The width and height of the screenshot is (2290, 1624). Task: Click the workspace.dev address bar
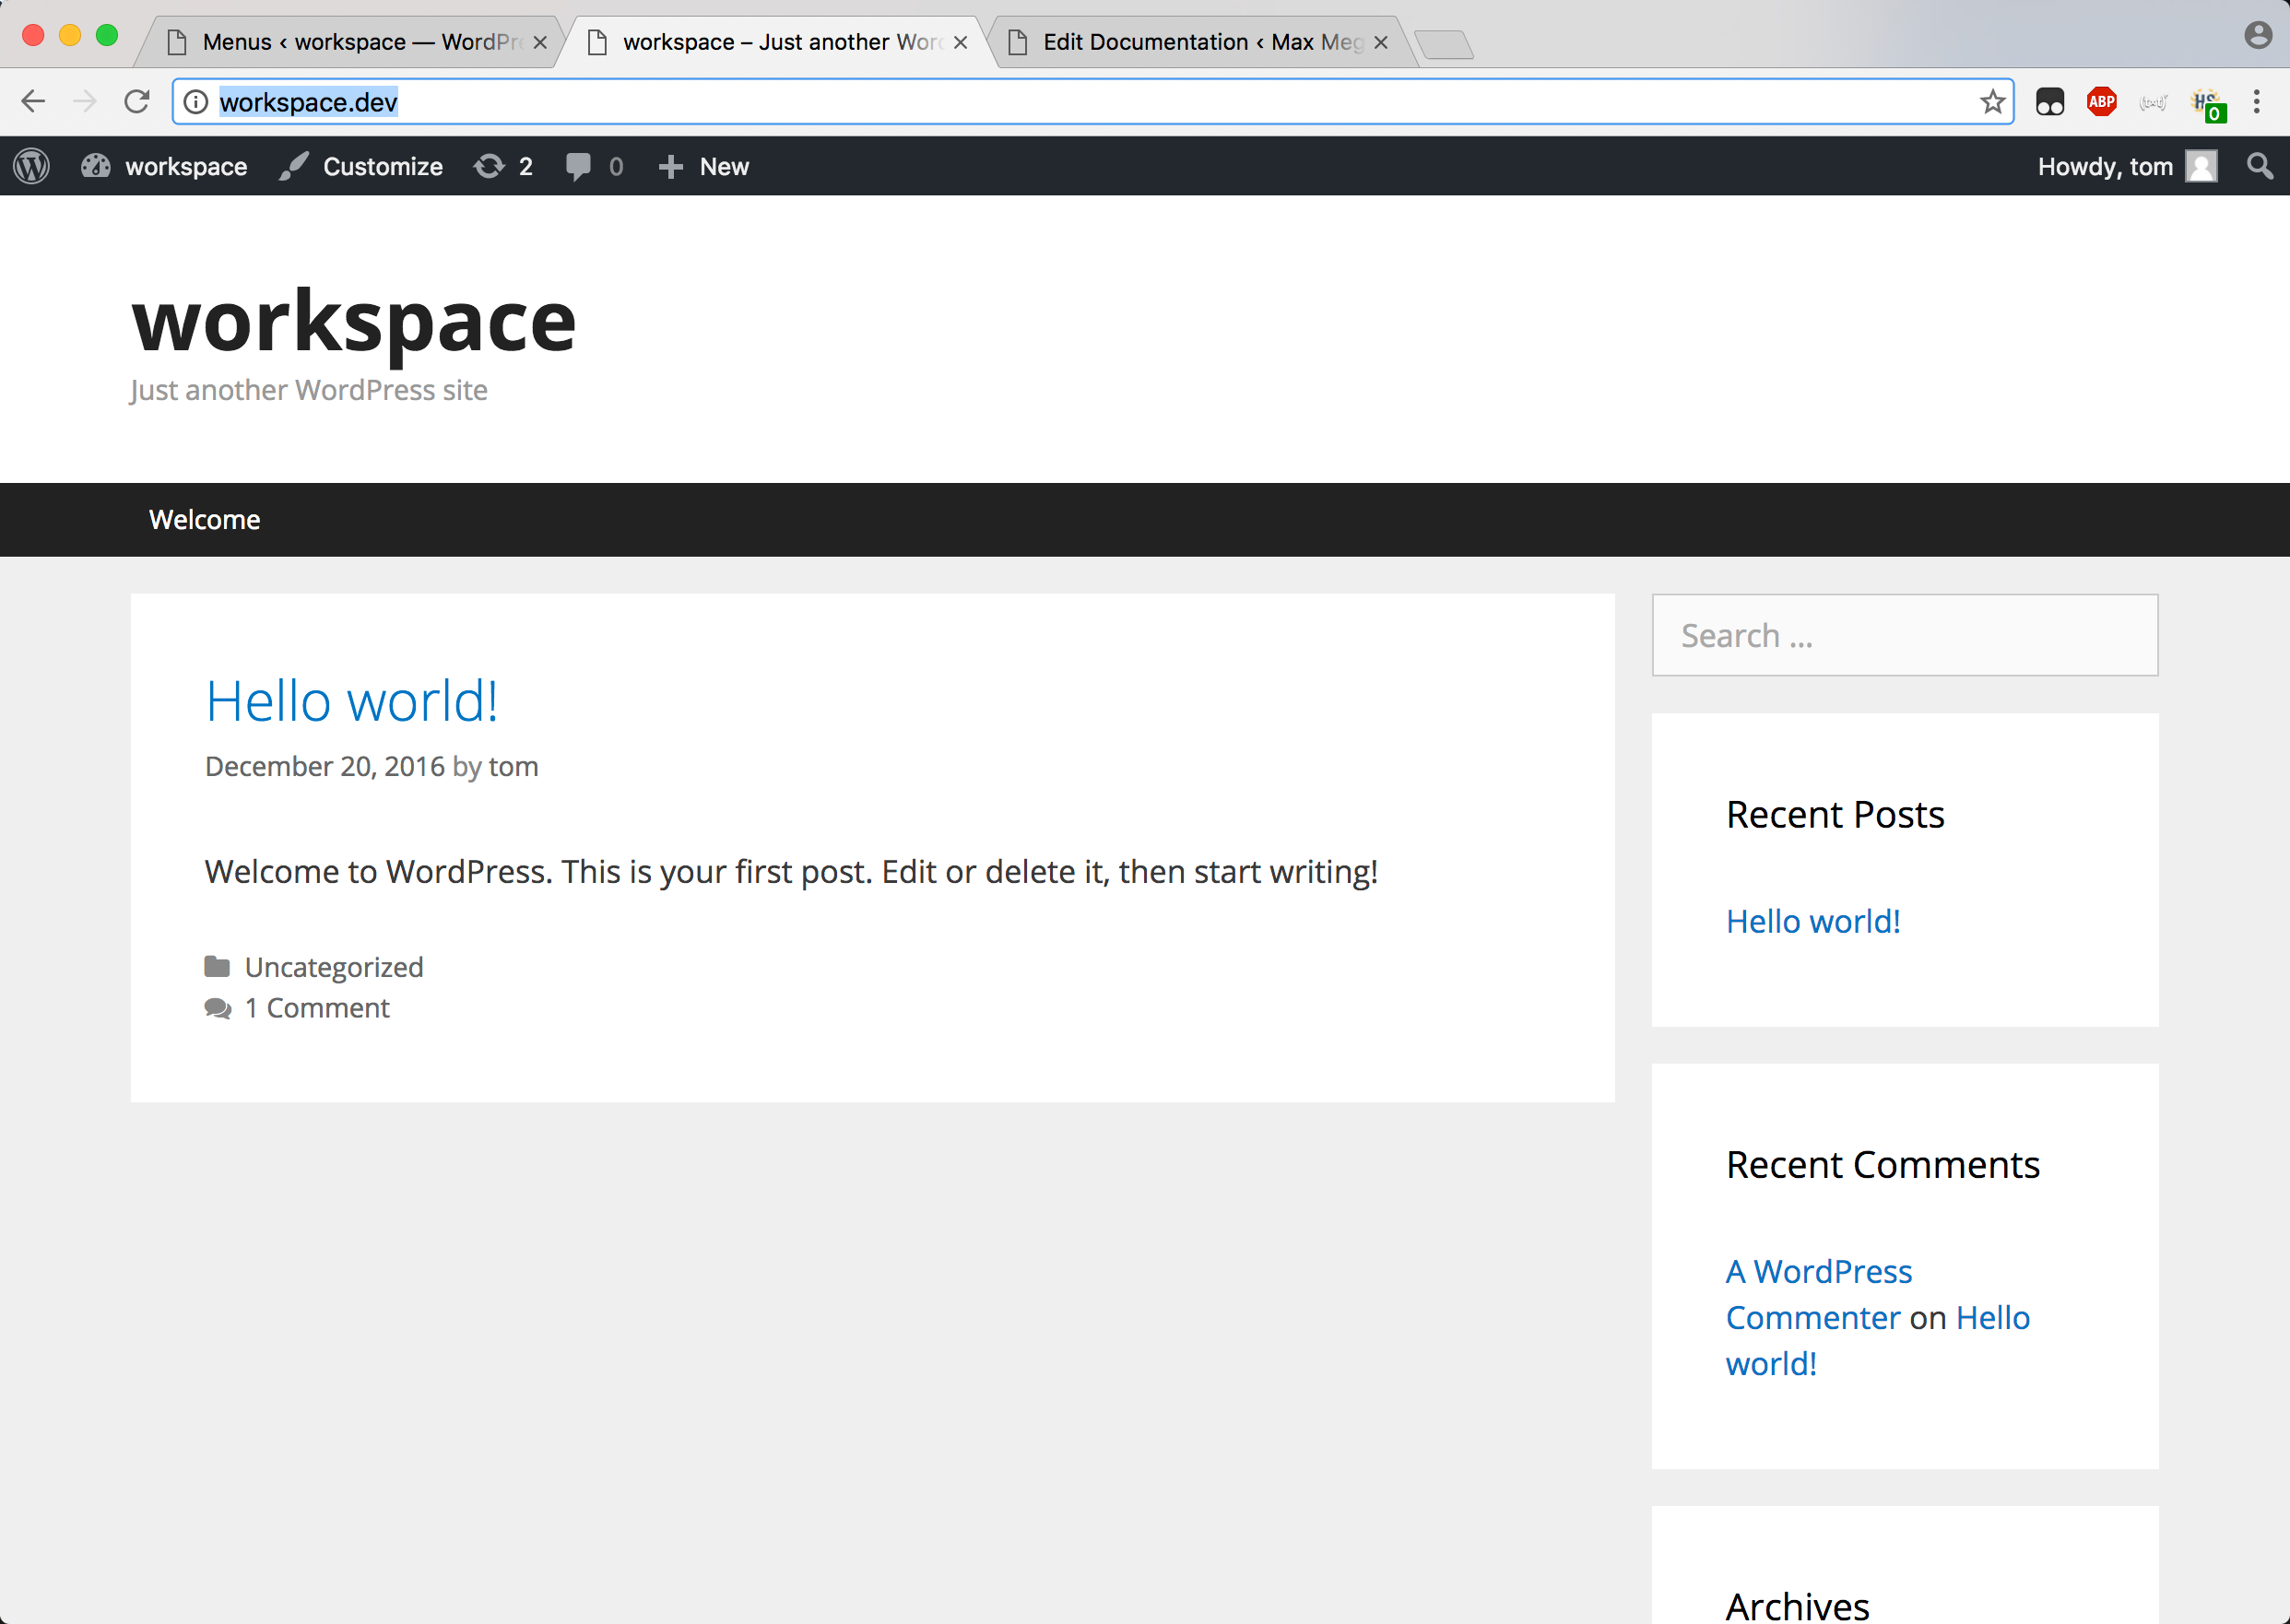[x=1000, y=102]
